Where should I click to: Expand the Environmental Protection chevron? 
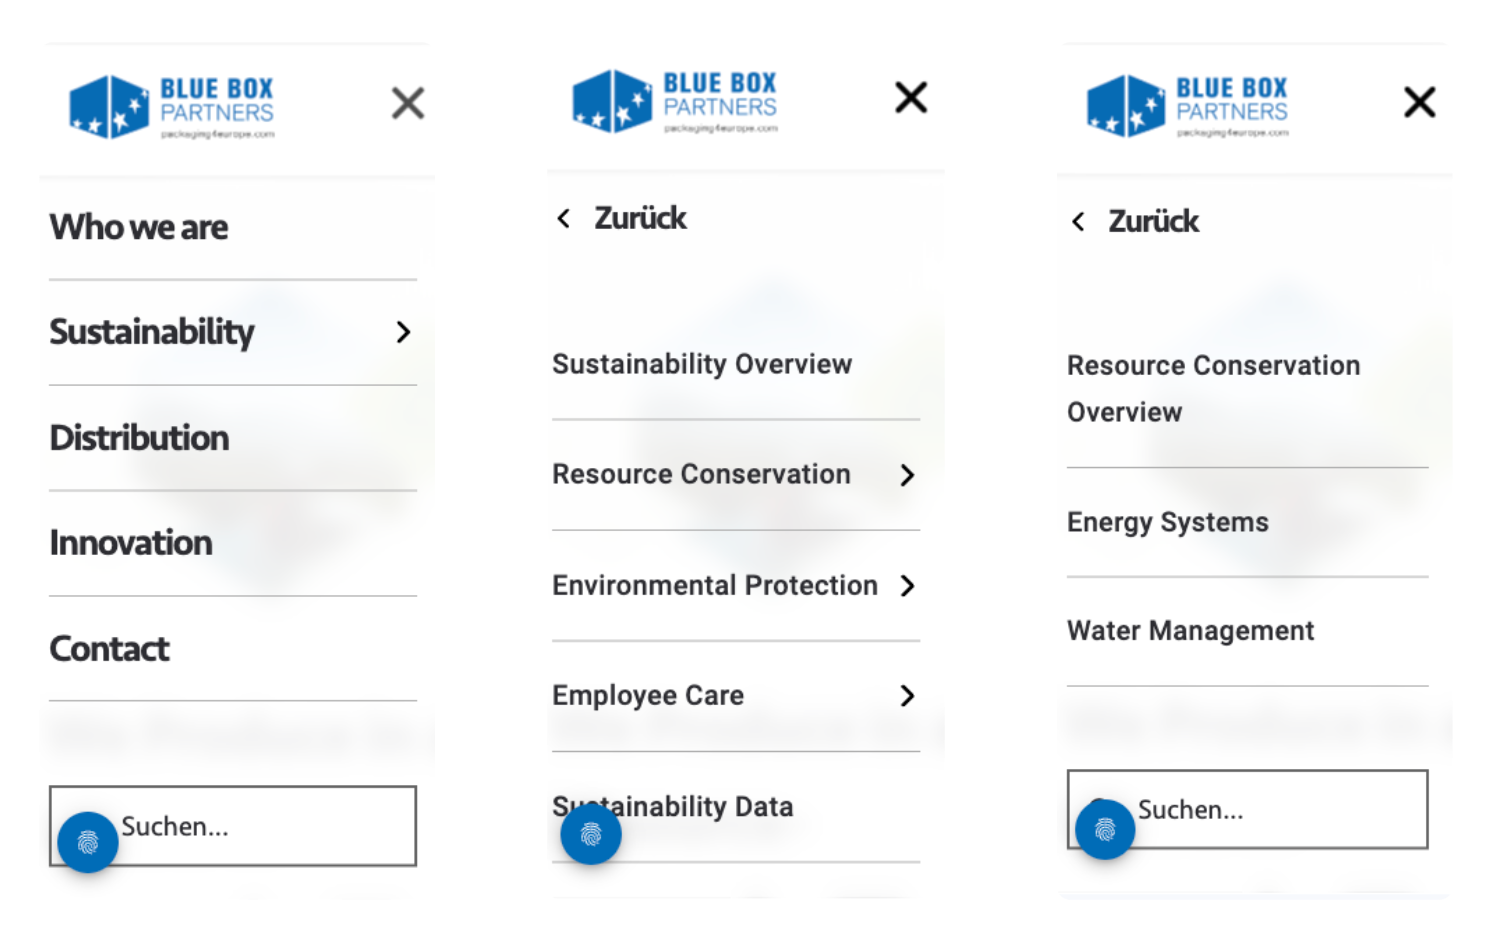click(907, 586)
